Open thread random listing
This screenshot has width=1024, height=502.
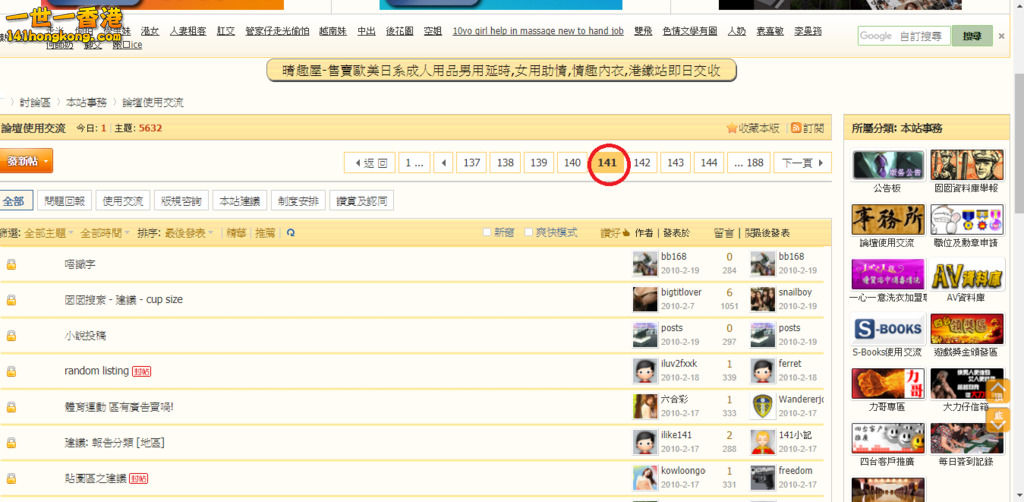(97, 371)
